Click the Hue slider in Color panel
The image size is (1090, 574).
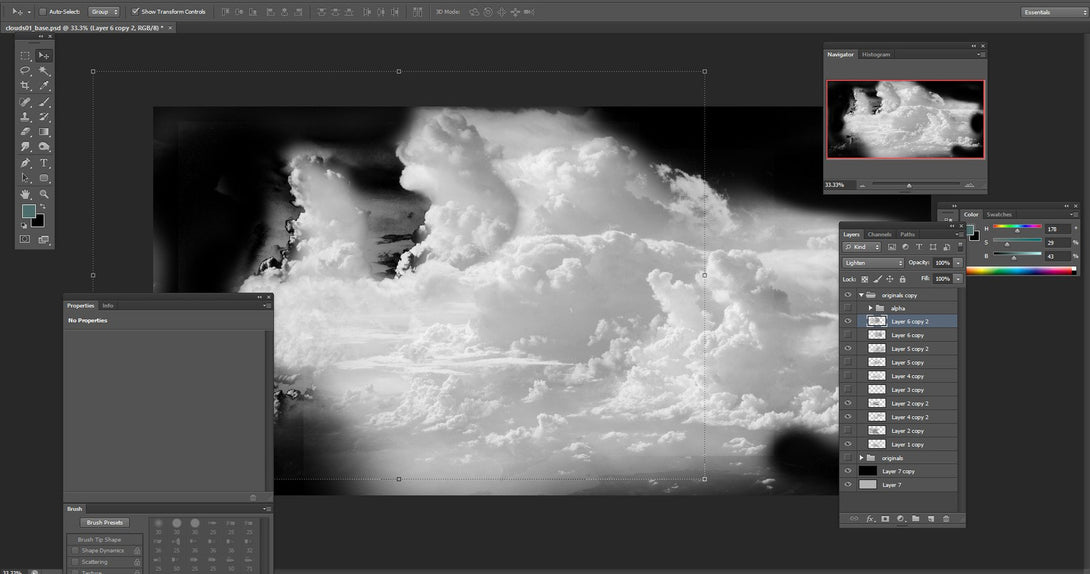pyautogui.click(x=1017, y=228)
